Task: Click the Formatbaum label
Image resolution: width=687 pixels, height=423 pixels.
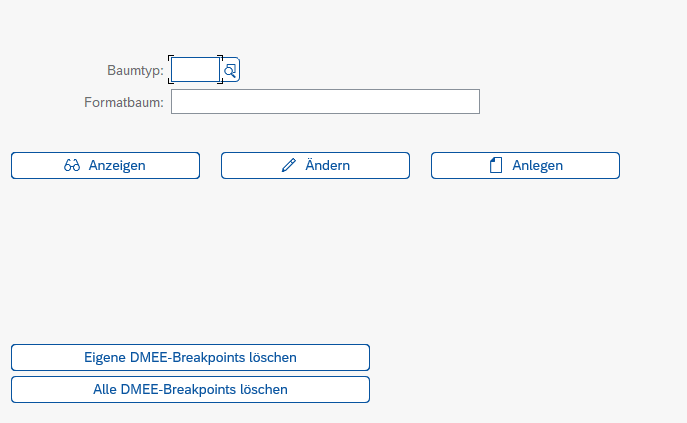Action: coord(125,102)
